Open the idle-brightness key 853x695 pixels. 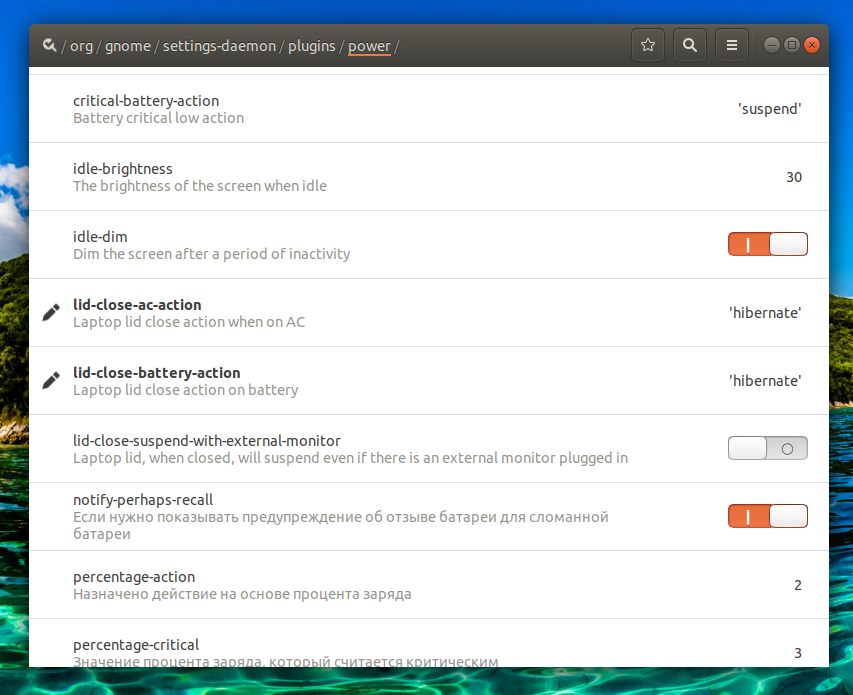[x=429, y=177]
